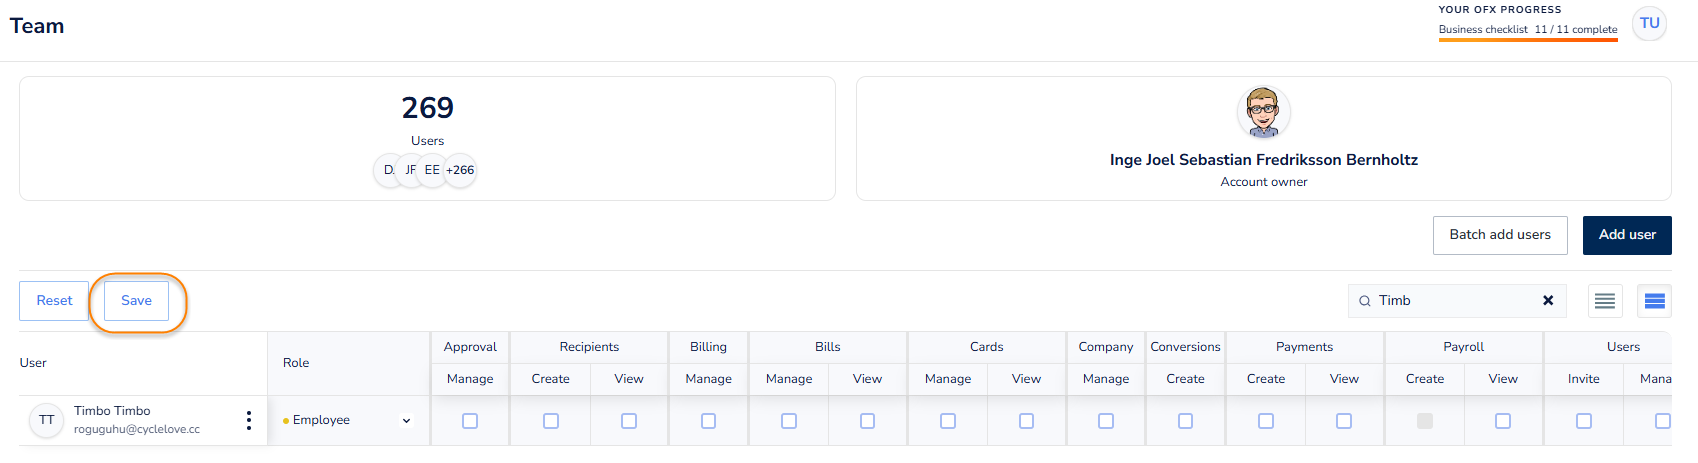Open the +266 more users badge
This screenshot has height=463, width=1698.
[461, 170]
